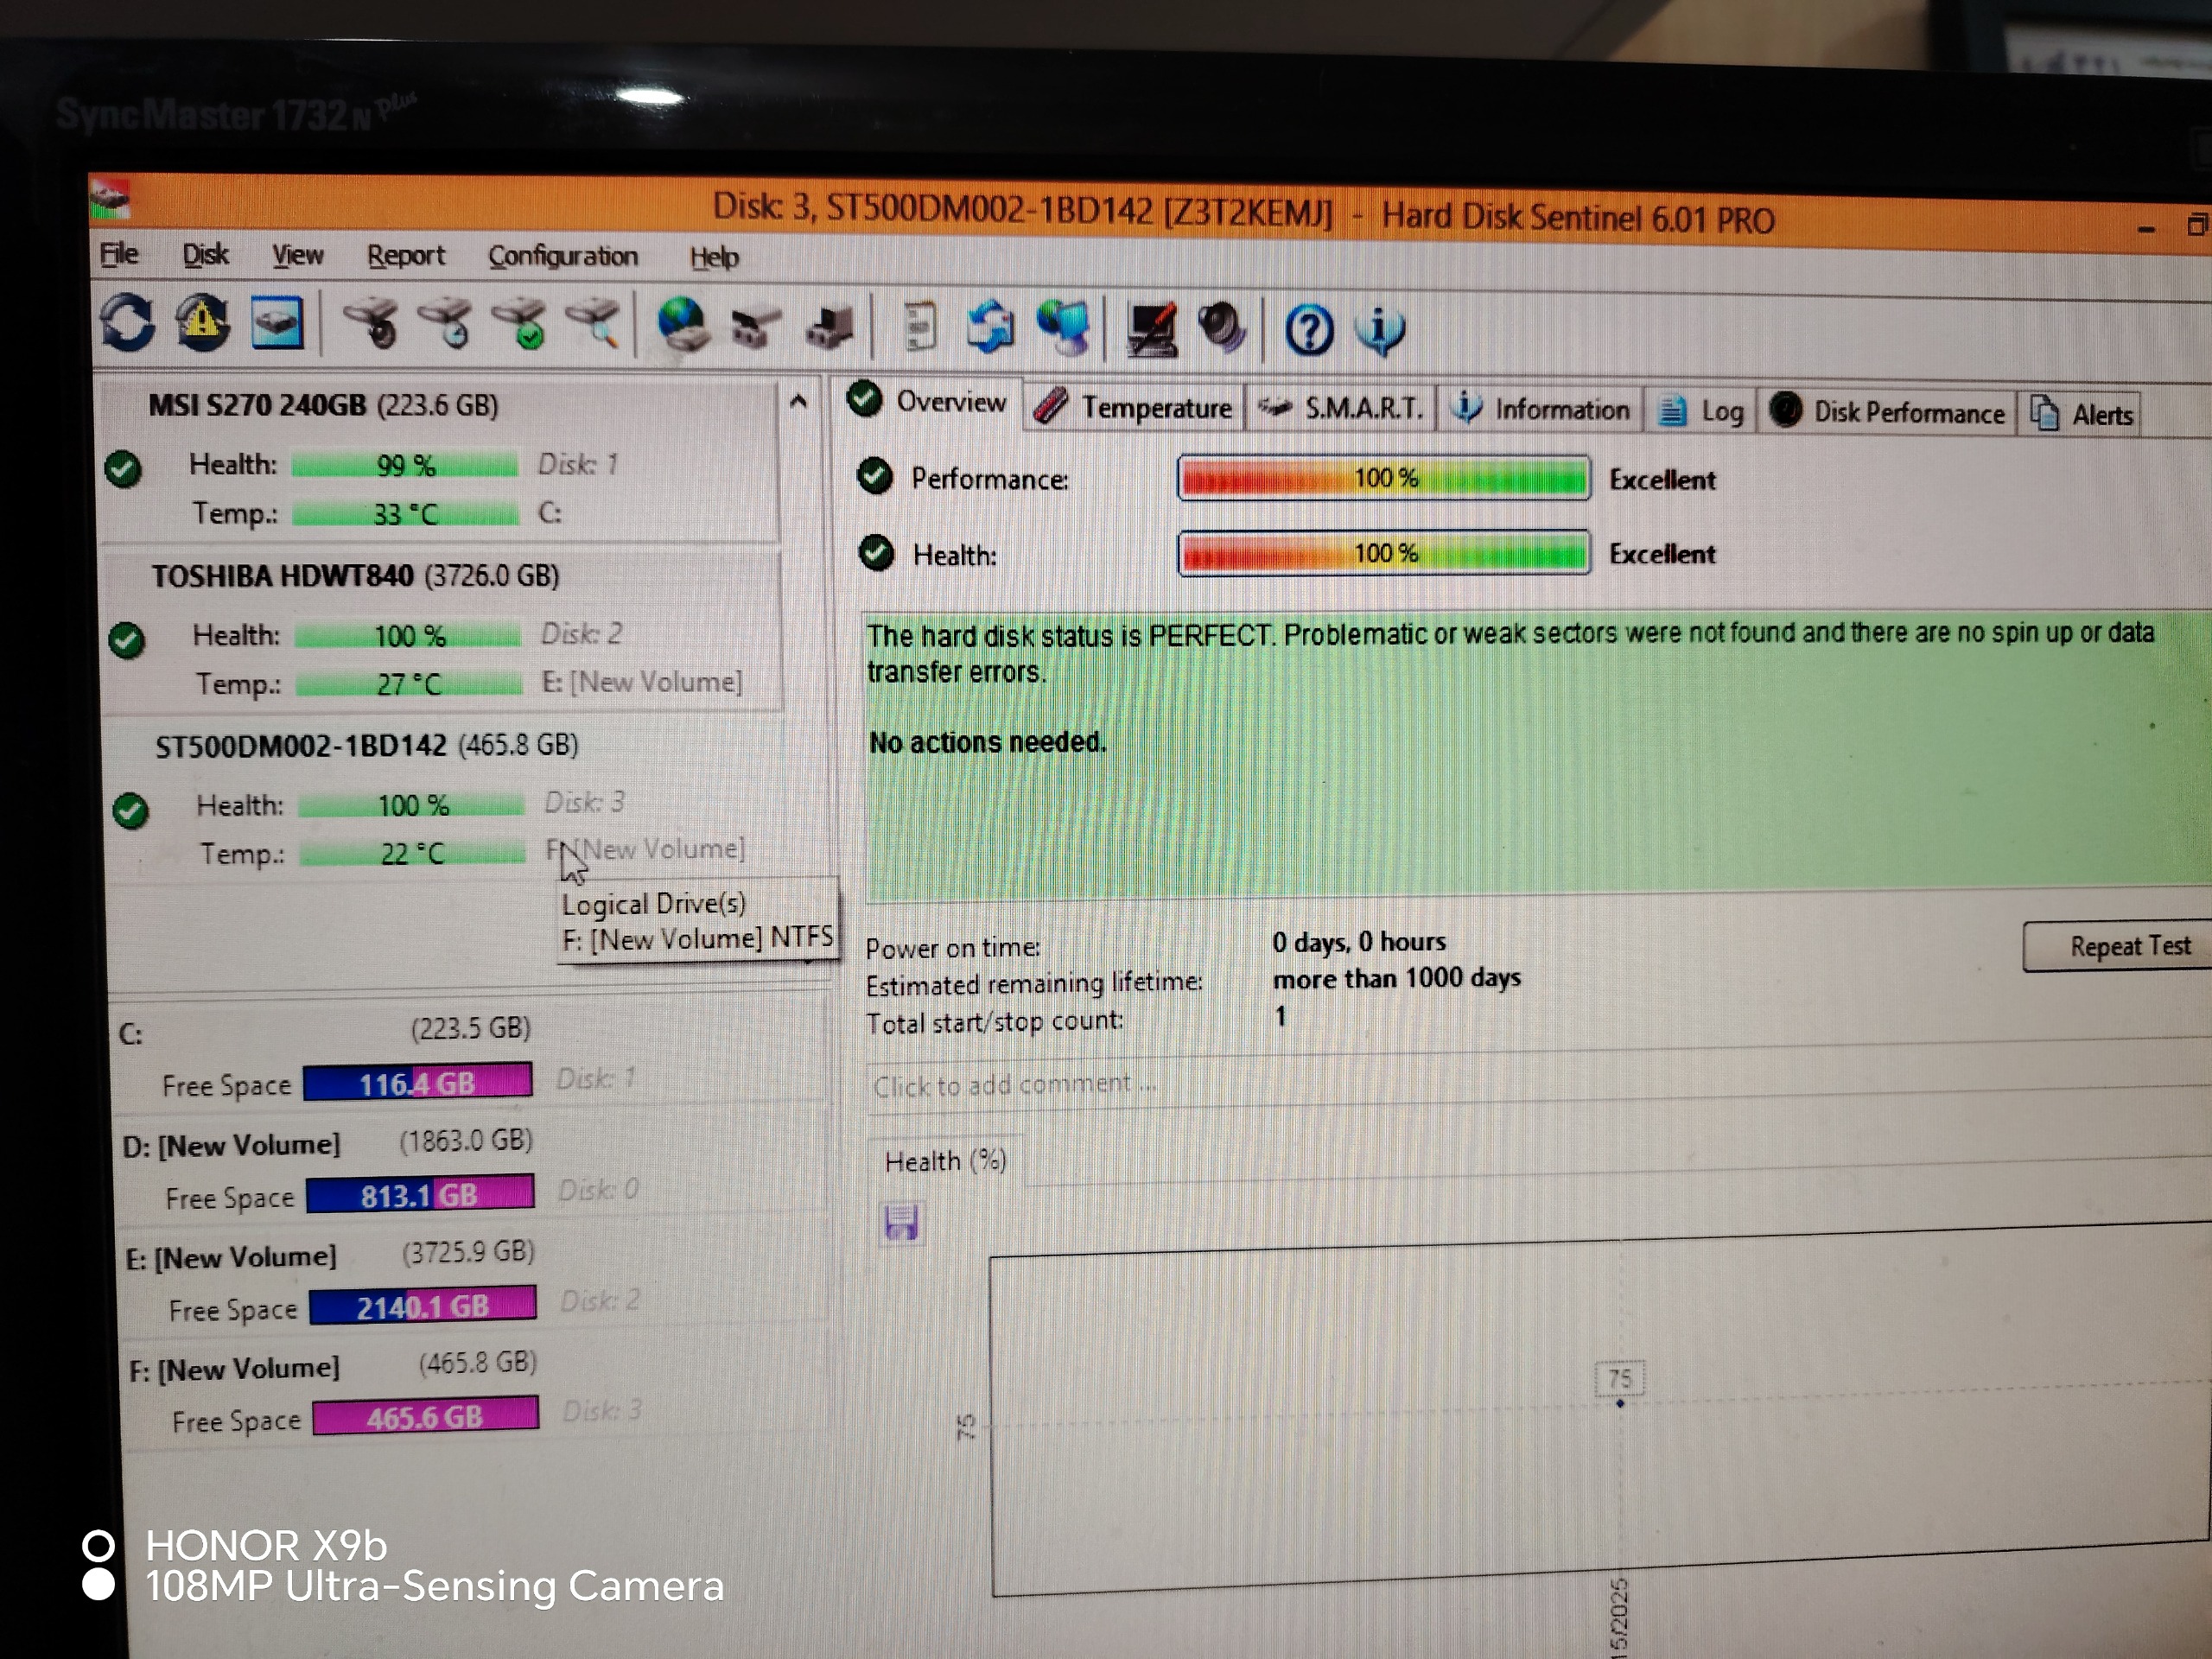Collapse disk list with the up chevron

click(x=798, y=402)
